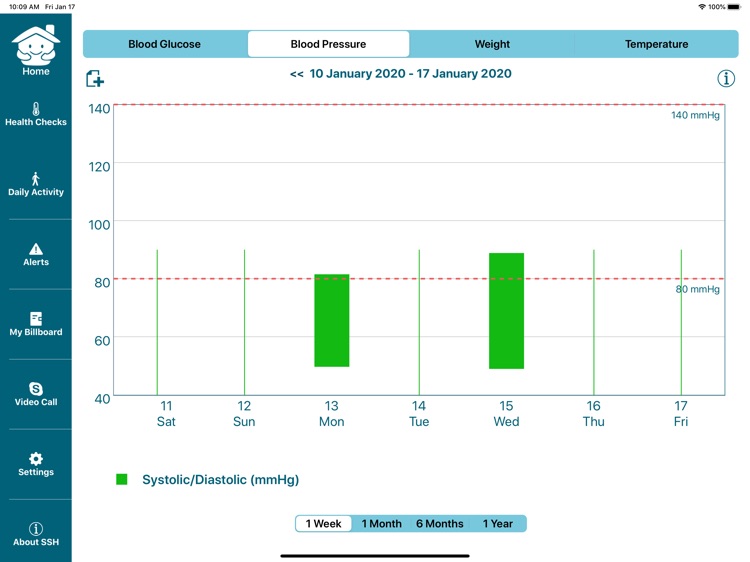Click the Systolic/Diastolic (mmHg) legend label
750x562 pixels.
[x=221, y=480]
